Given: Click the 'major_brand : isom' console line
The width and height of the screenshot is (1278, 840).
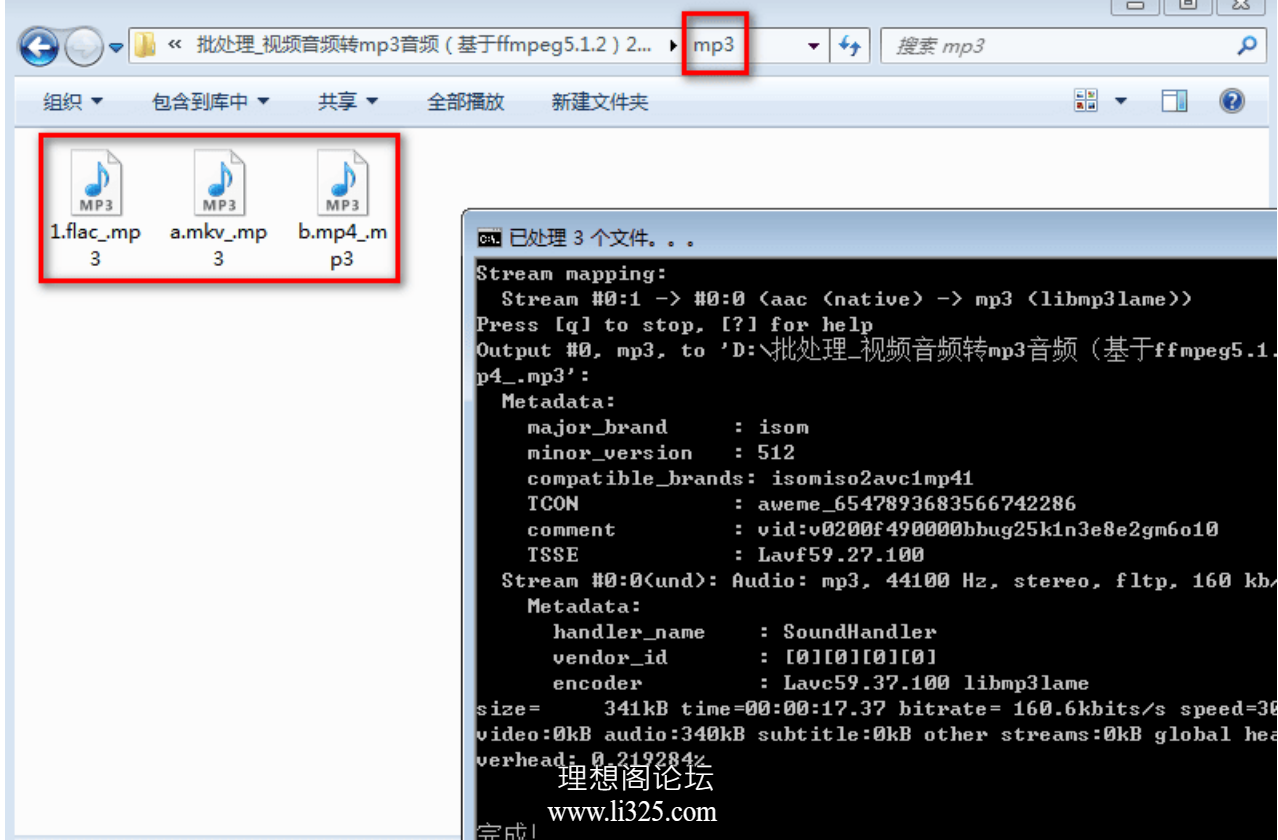Looking at the screenshot, I should [x=668, y=427].
